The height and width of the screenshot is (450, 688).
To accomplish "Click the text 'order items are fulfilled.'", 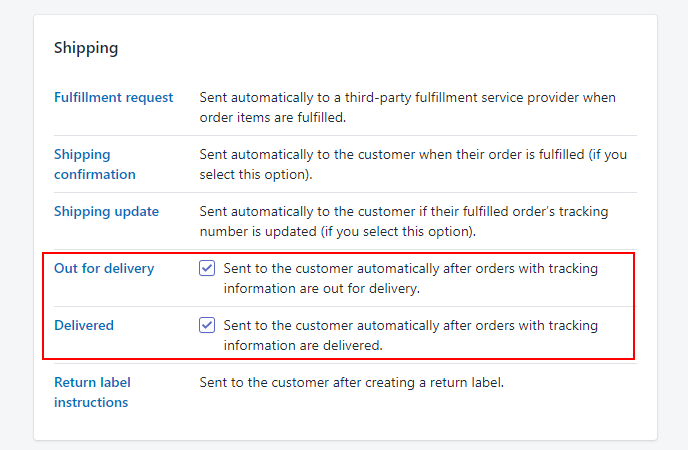I will 273,118.
